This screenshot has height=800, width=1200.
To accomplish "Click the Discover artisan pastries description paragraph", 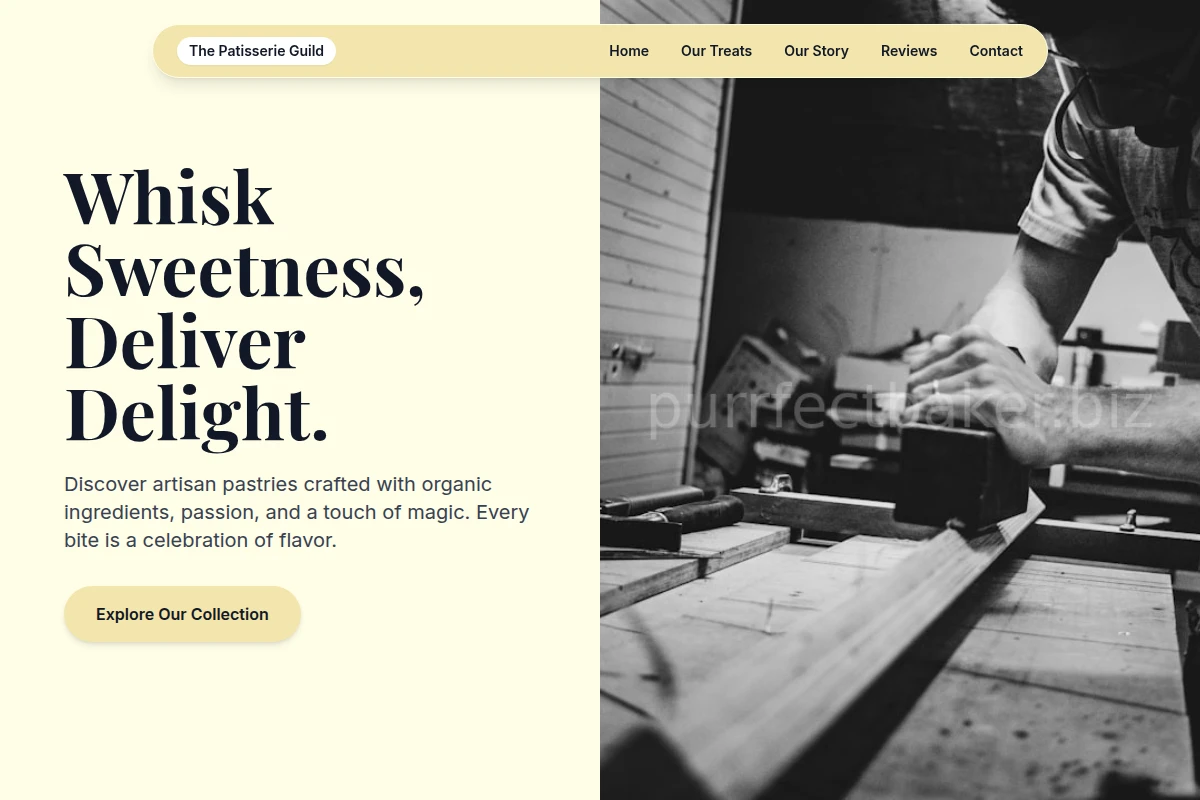I will click(297, 512).
